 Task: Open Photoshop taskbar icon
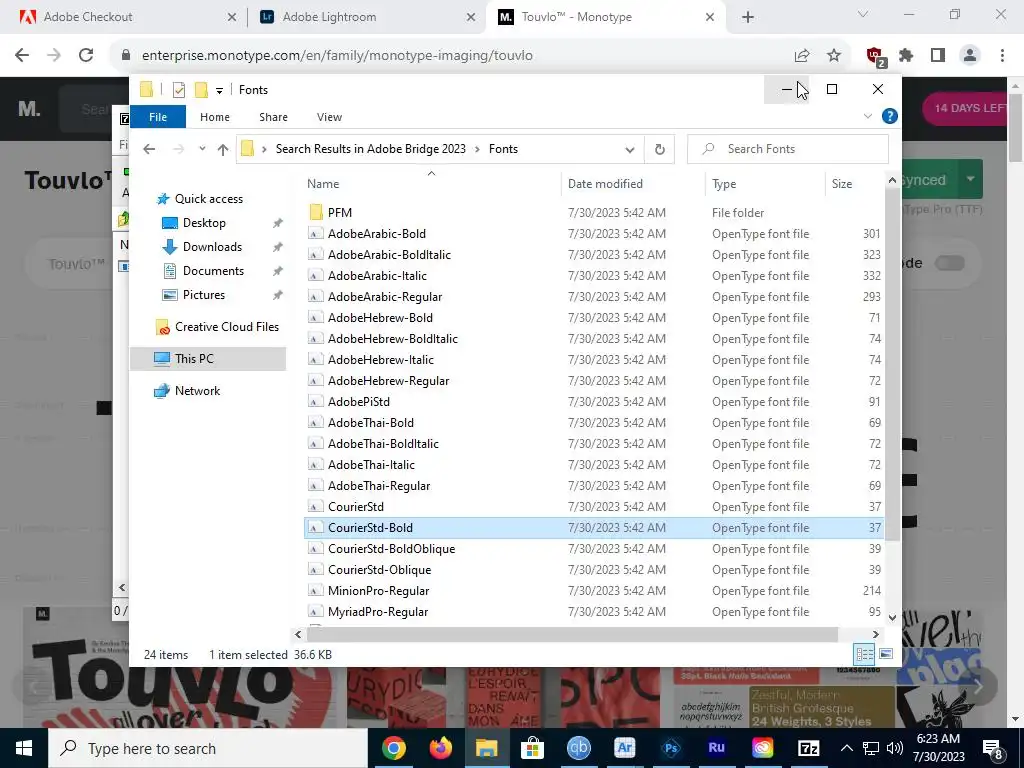coord(671,748)
